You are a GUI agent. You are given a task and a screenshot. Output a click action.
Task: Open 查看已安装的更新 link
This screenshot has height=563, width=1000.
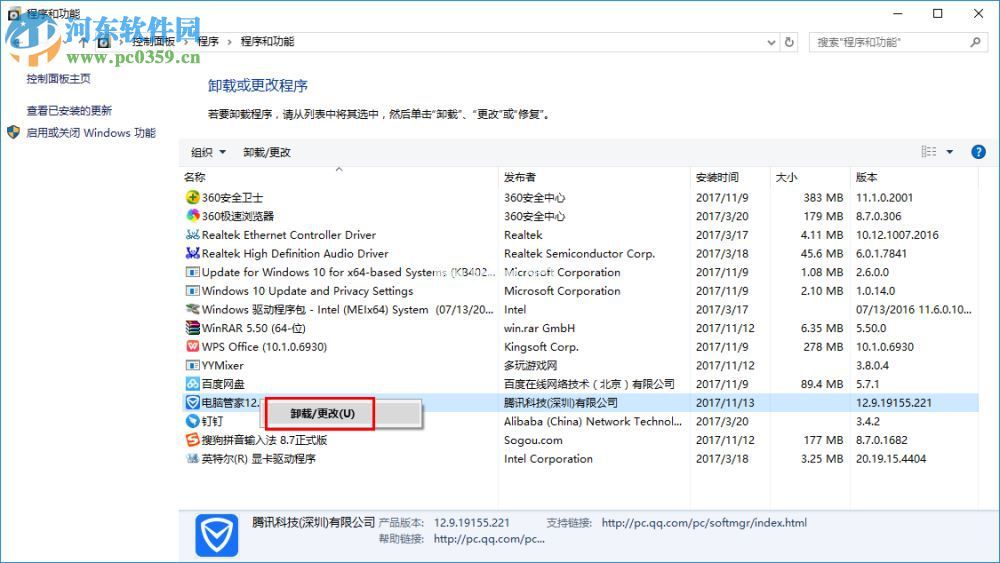(x=69, y=110)
